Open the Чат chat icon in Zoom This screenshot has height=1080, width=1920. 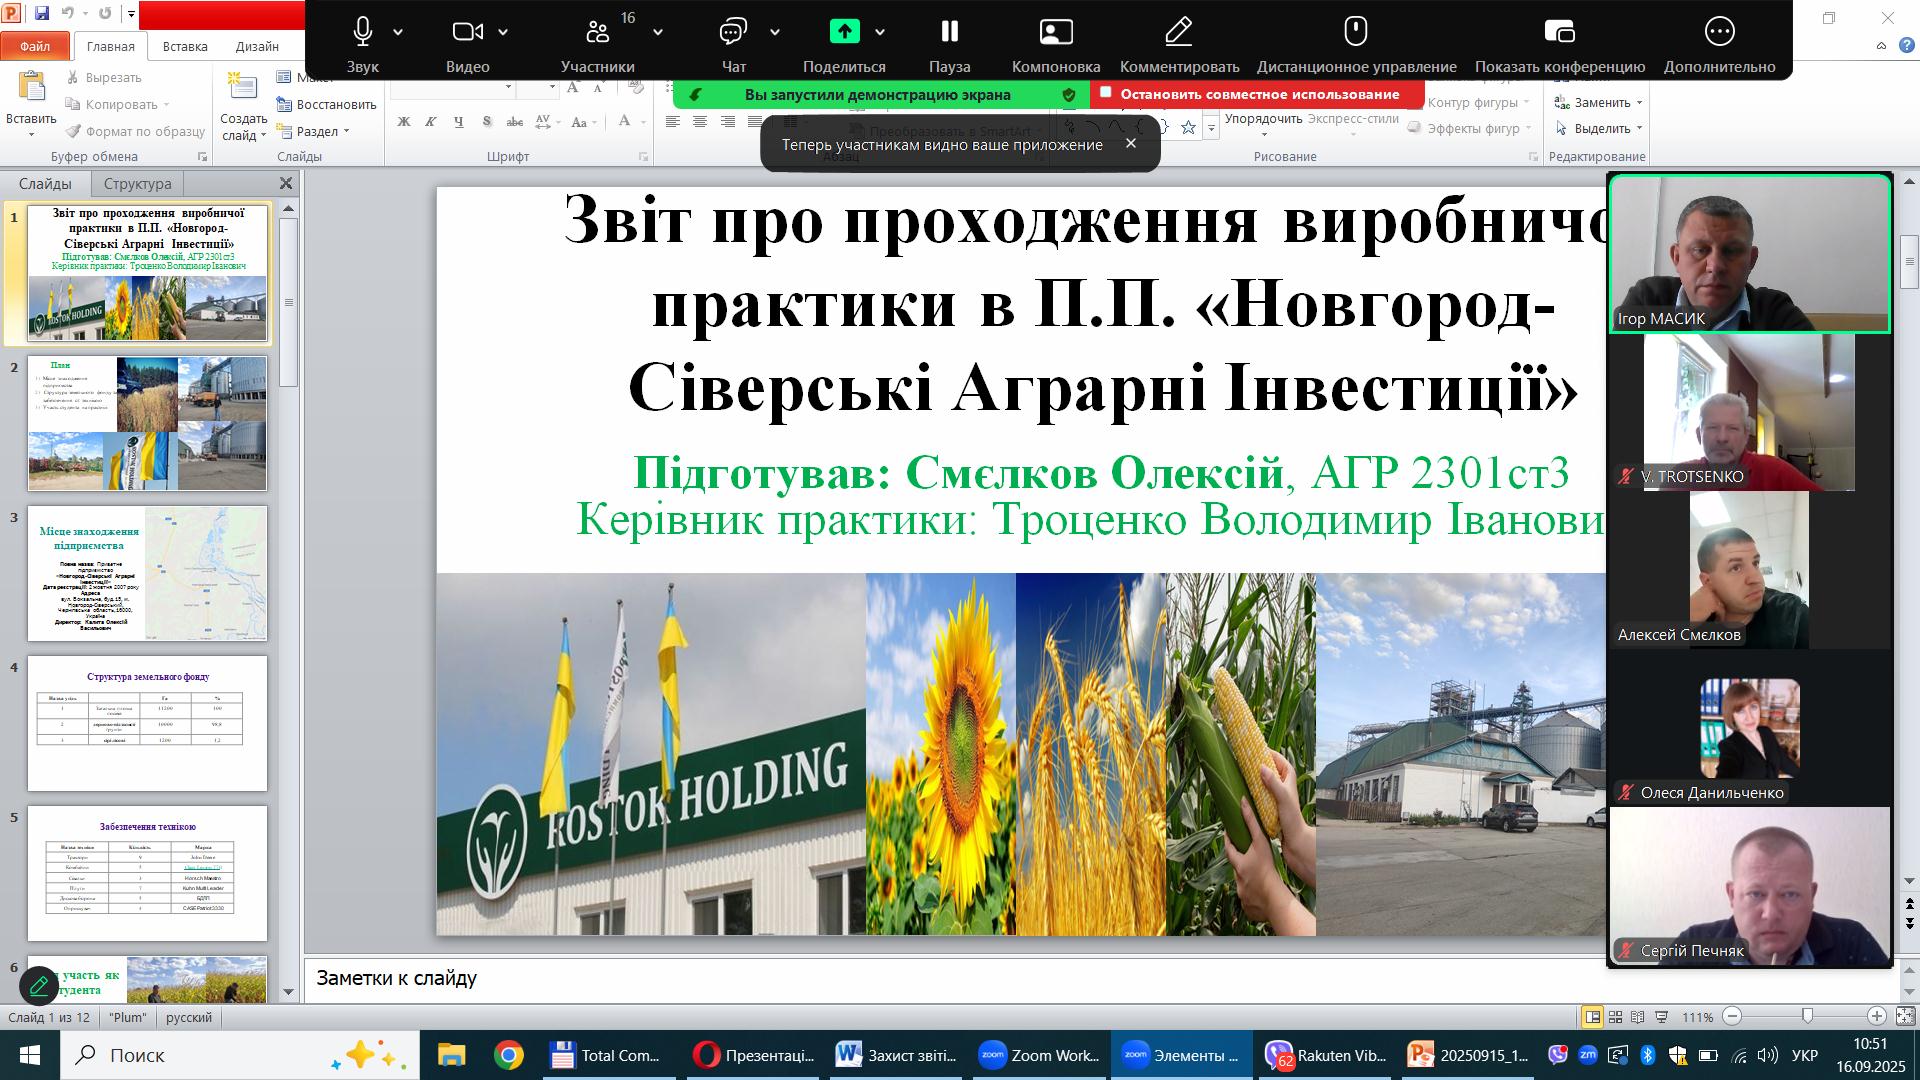[733, 32]
